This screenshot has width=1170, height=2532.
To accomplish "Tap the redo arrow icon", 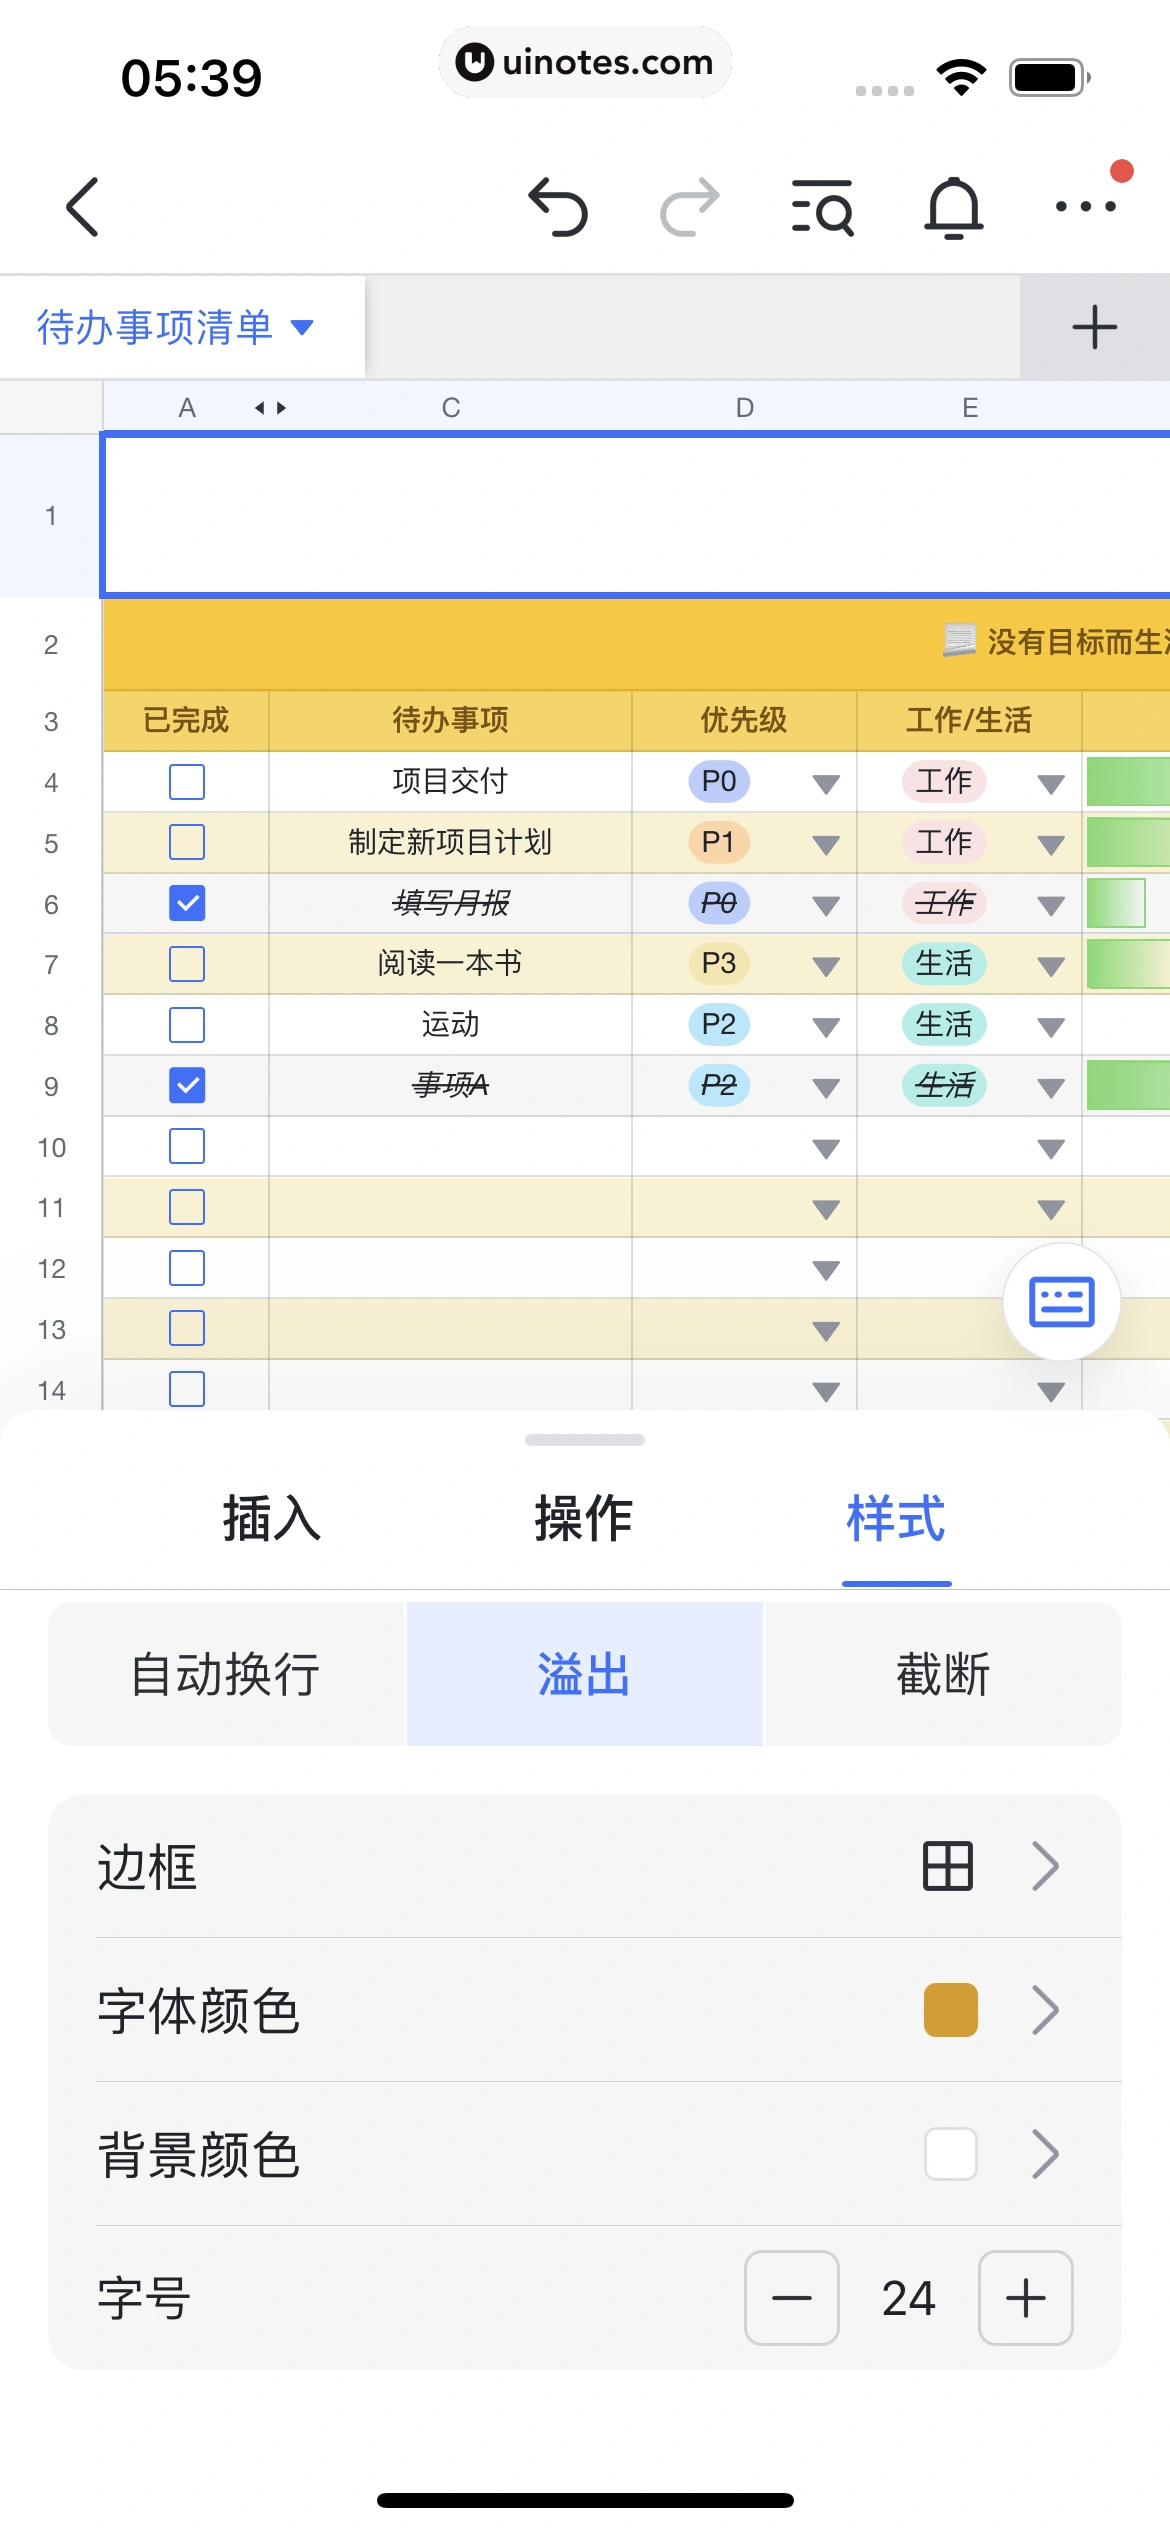I will (690, 207).
